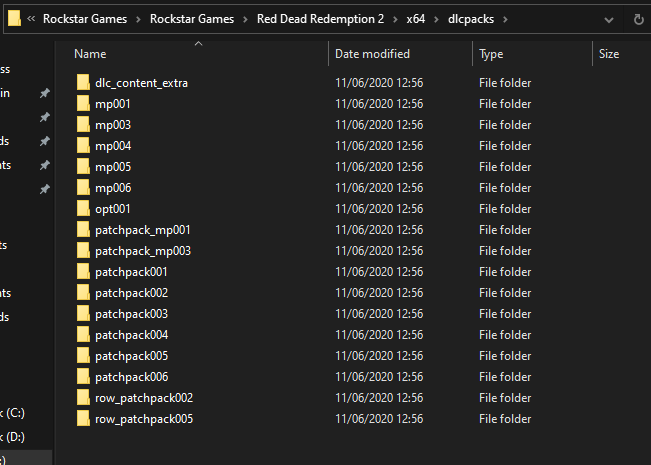Select the patchpack_mp003 folder name

pyautogui.click(x=143, y=251)
